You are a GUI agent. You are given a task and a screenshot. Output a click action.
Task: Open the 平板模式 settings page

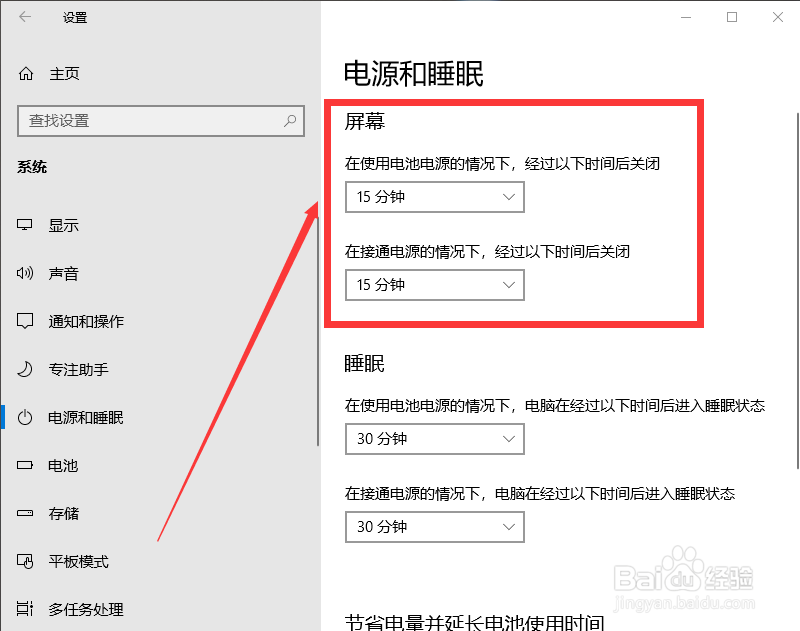point(79,562)
